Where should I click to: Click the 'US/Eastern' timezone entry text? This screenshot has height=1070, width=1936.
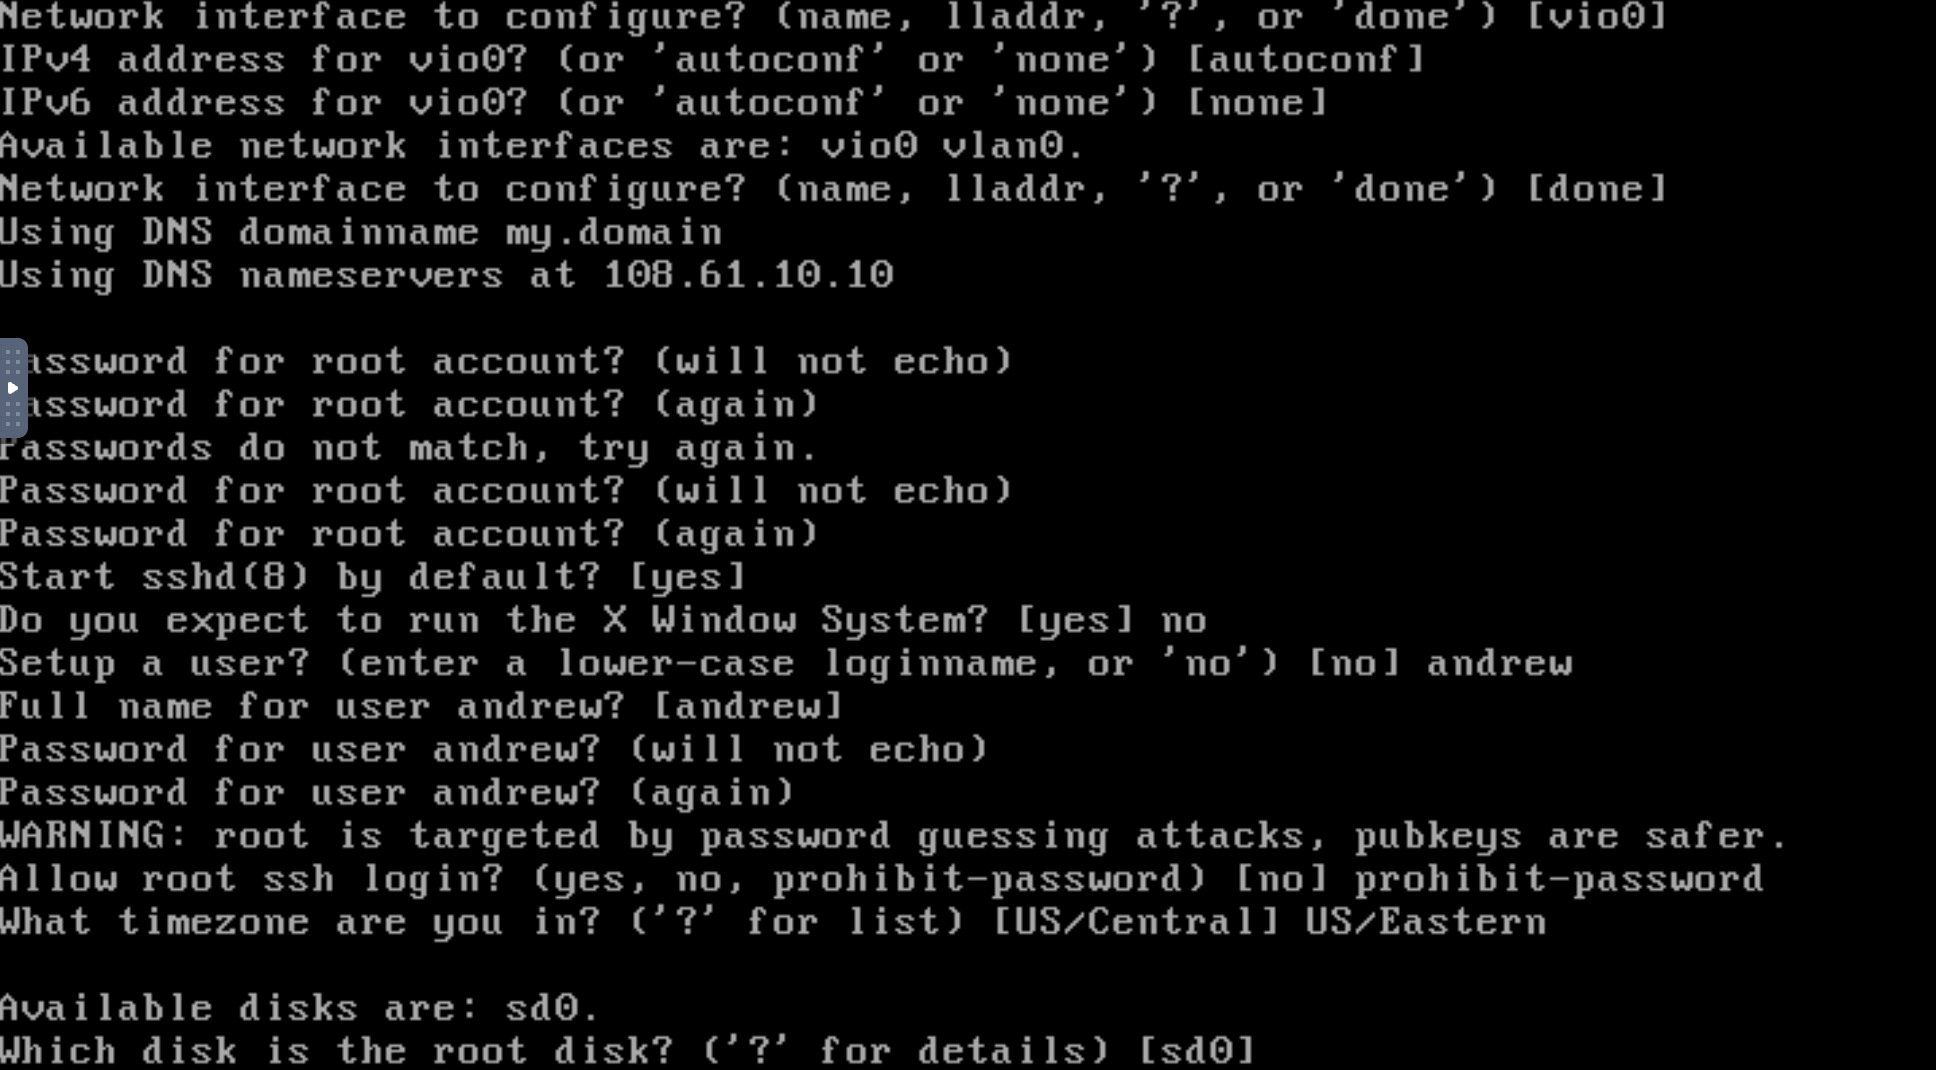click(1426, 921)
